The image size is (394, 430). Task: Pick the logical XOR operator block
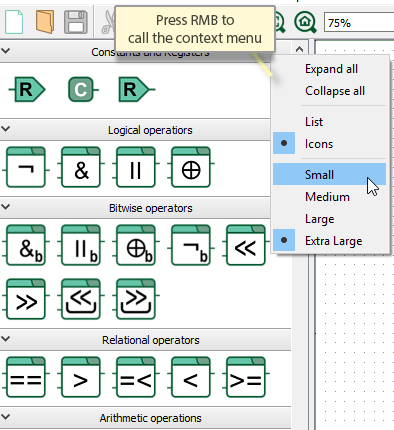(191, 167)
